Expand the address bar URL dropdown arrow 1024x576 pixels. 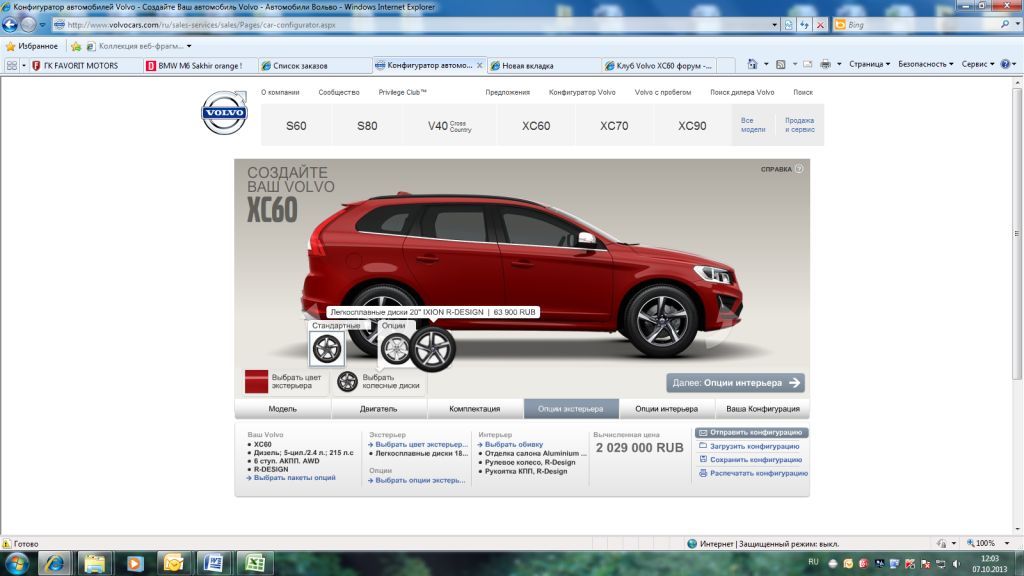tap(775, 25)
